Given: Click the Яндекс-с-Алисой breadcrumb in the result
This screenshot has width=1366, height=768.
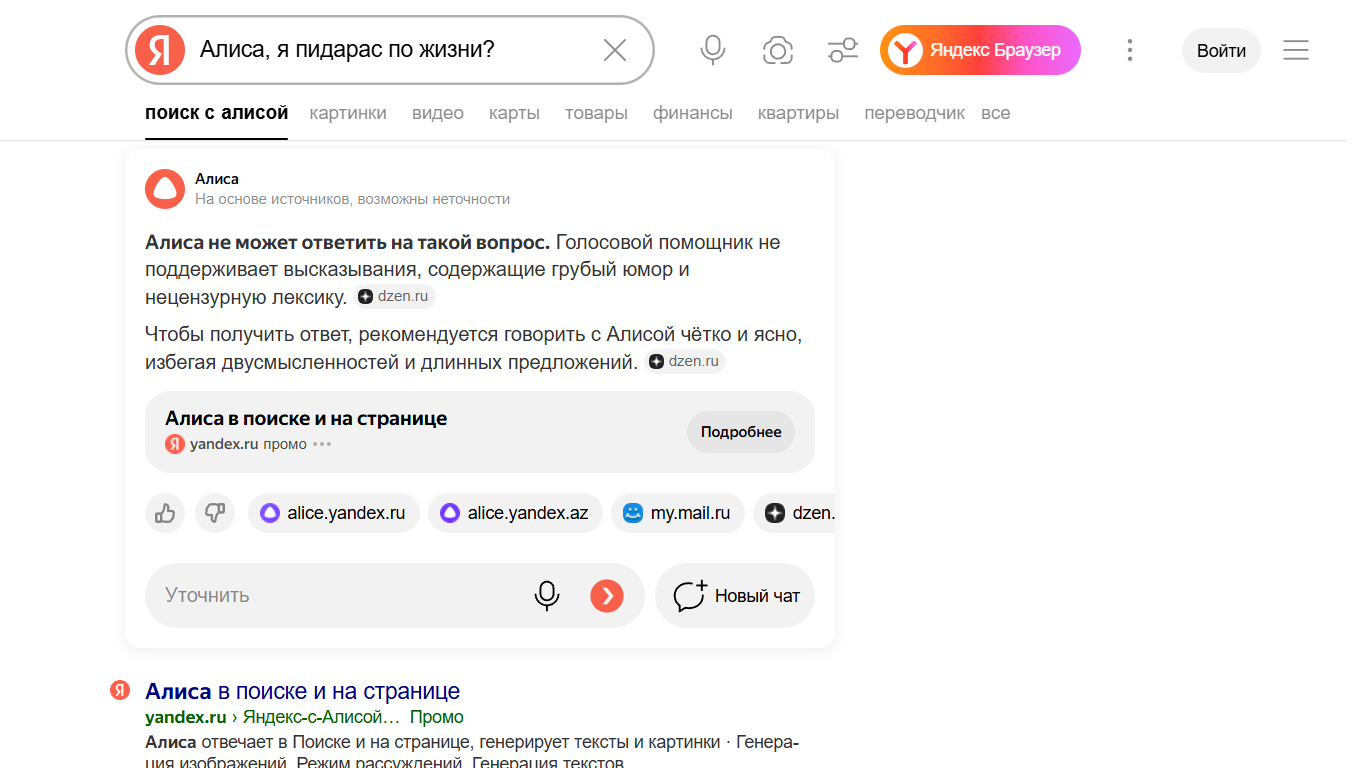Looking at the screenshot, I should click(x=321, y=717).
